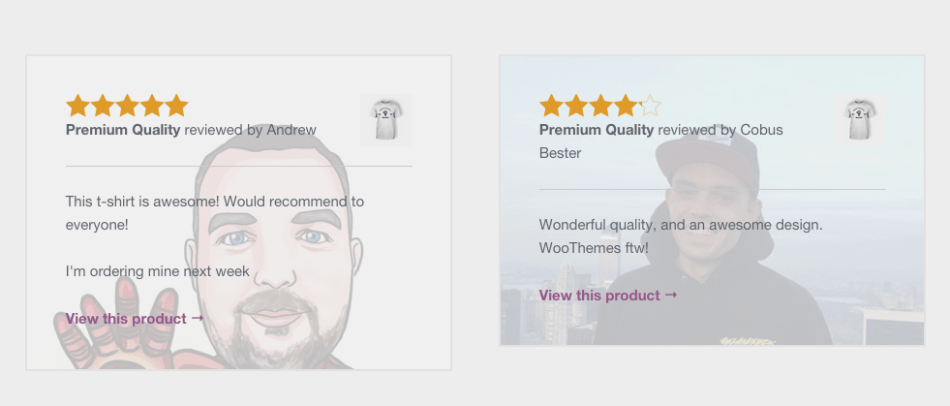950x406 pixels.
Task: Click the Premium Quality title in Cobus Bester's review
Action: [596, 130]
